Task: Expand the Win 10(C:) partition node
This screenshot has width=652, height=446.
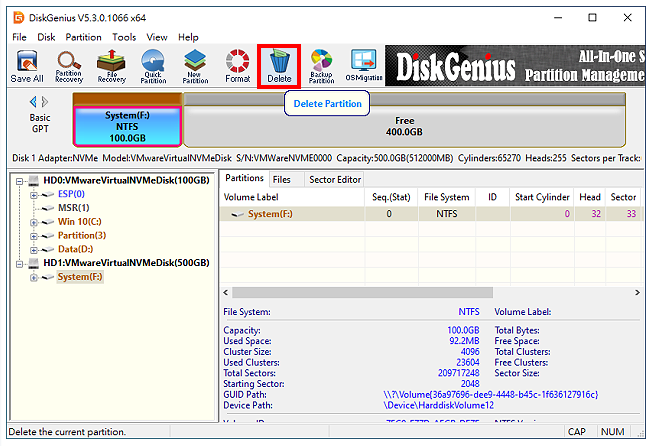Action: (x=34, y=222)
